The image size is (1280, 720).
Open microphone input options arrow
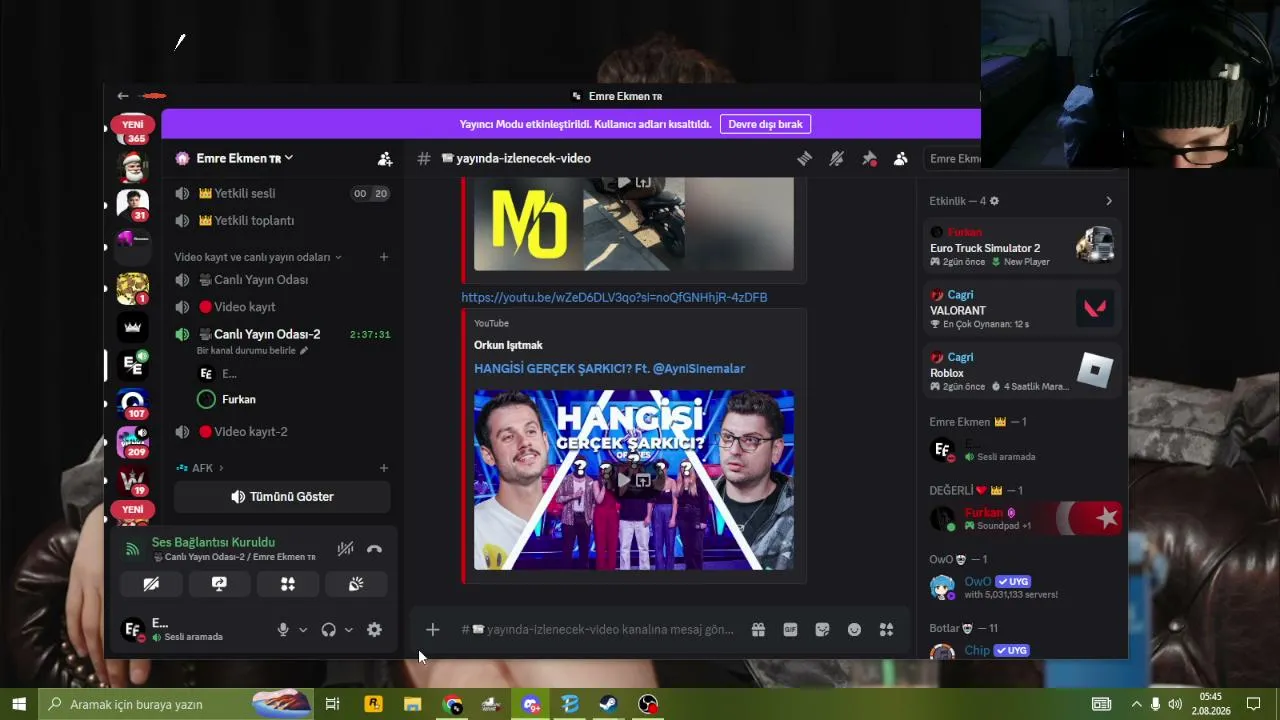pos(303,630)
